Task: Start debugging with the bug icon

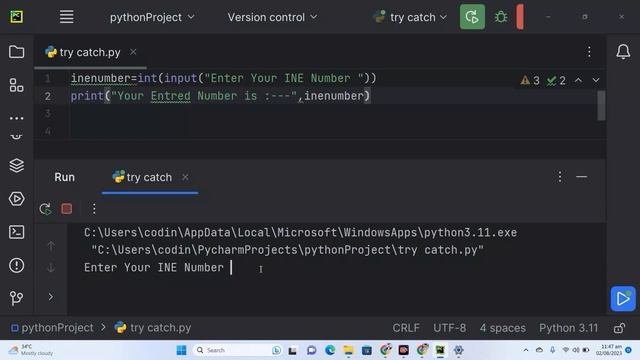Action: [501, 17]
